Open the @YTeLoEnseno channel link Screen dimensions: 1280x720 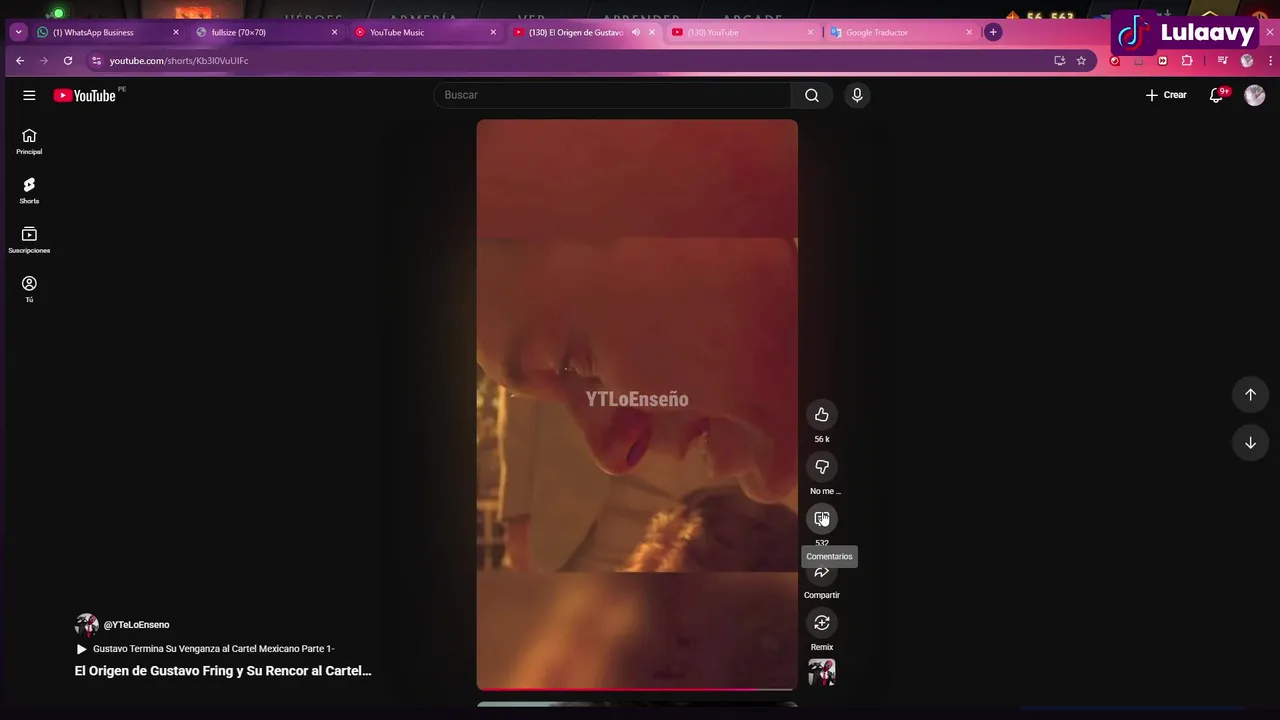point(137,625)
